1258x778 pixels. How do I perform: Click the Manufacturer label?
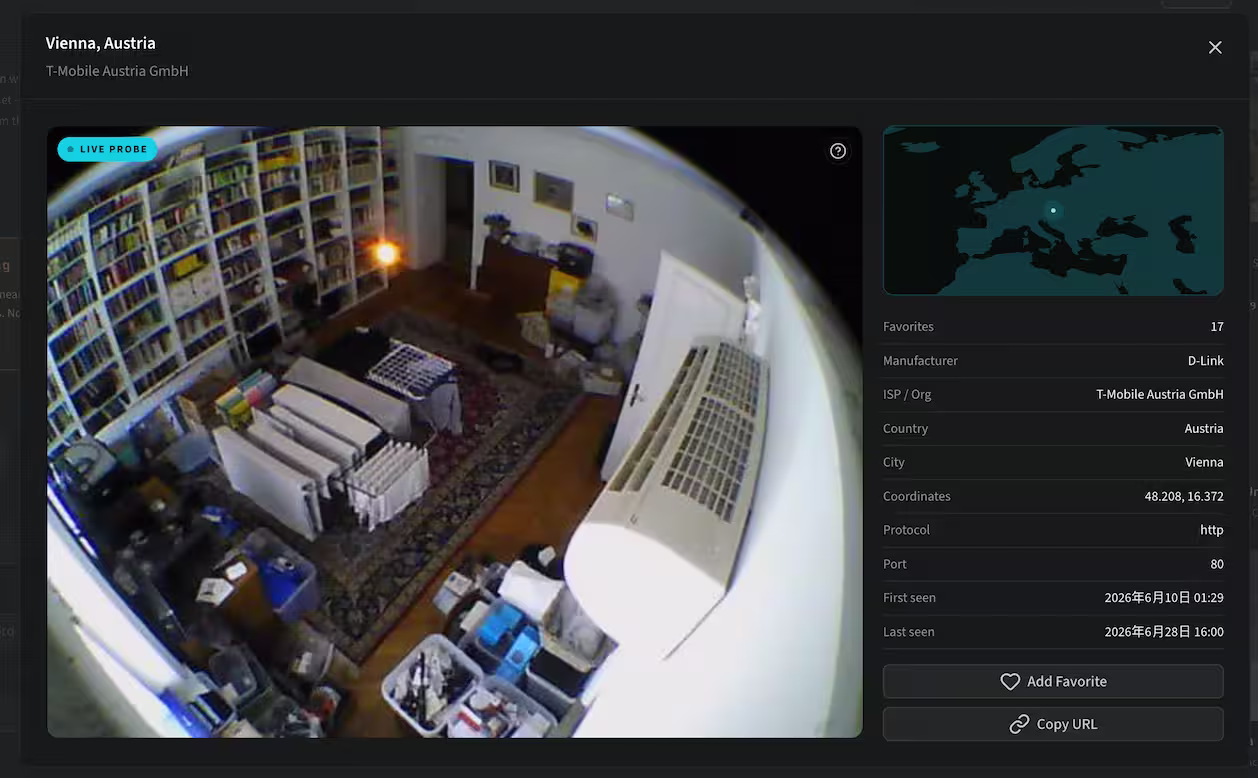[920, 360]
